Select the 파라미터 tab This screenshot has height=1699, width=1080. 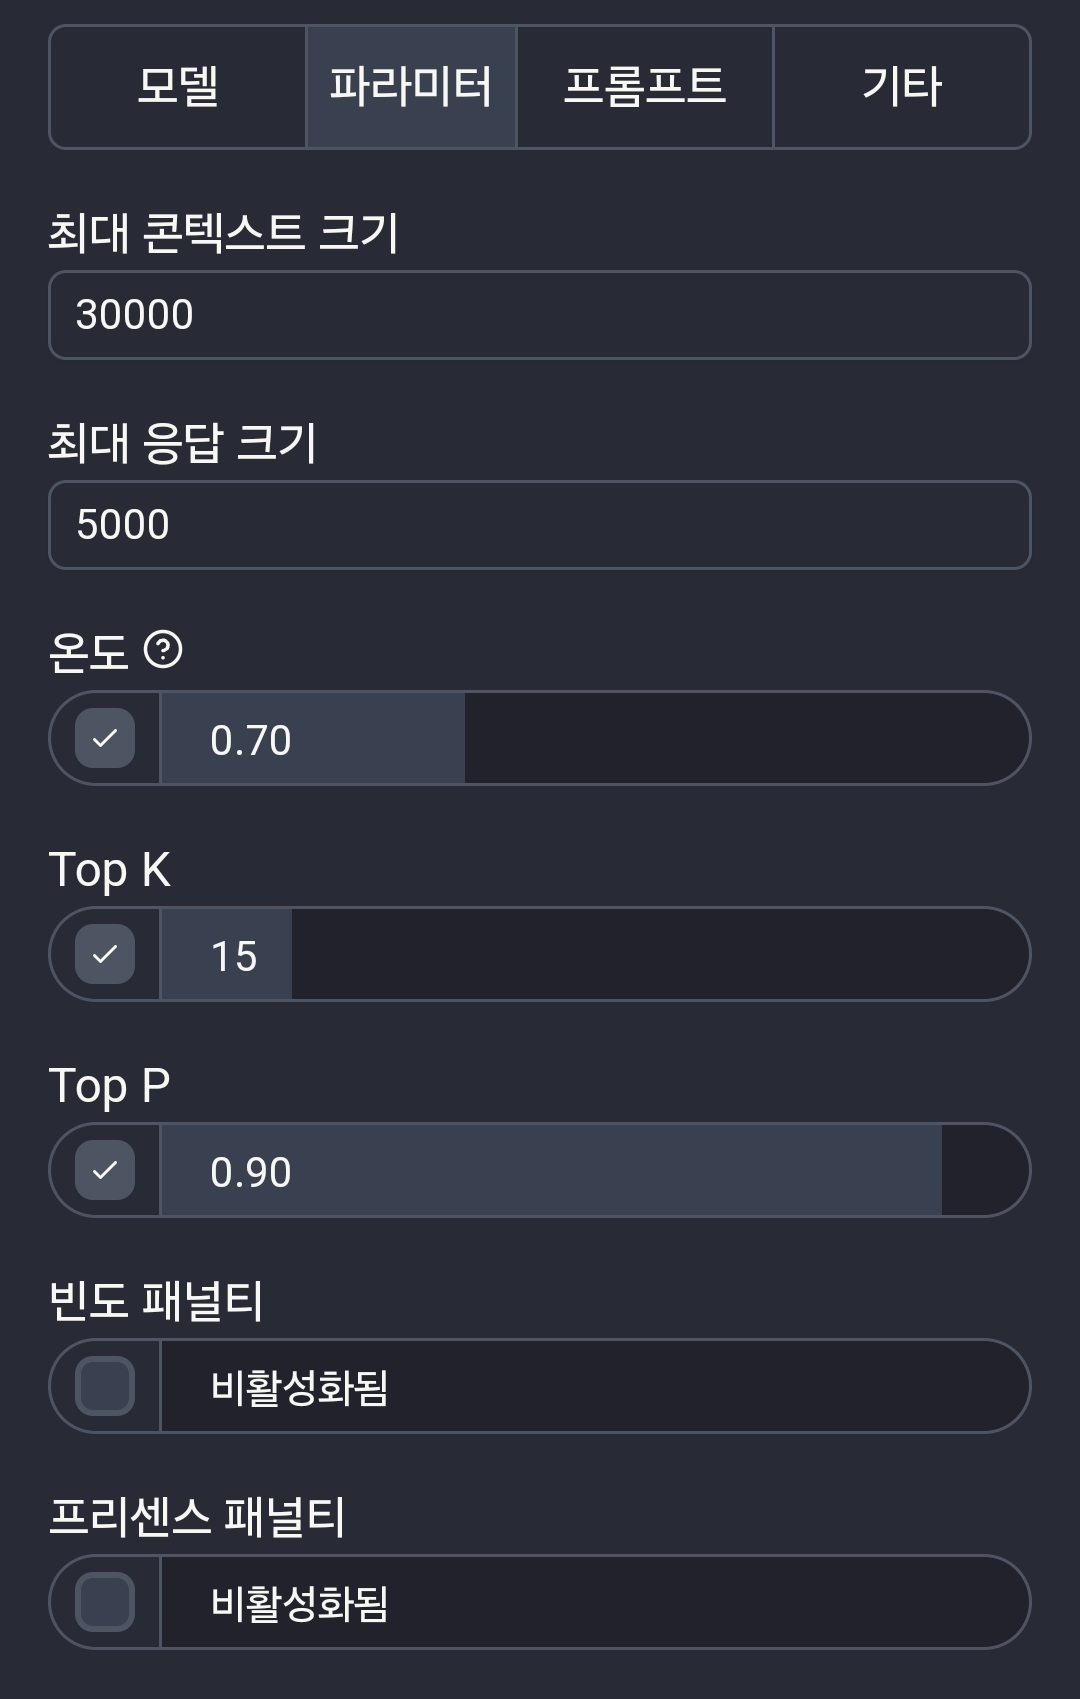(x=411, y=87)
